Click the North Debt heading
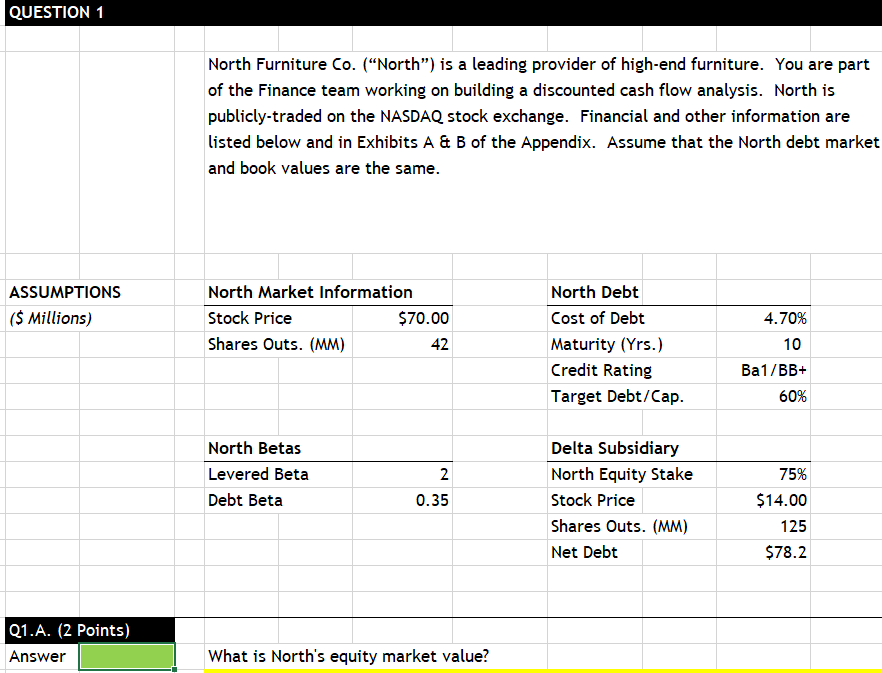Viewport: 882px width, 673px height. pyautogui.click(x=595, y=292)
